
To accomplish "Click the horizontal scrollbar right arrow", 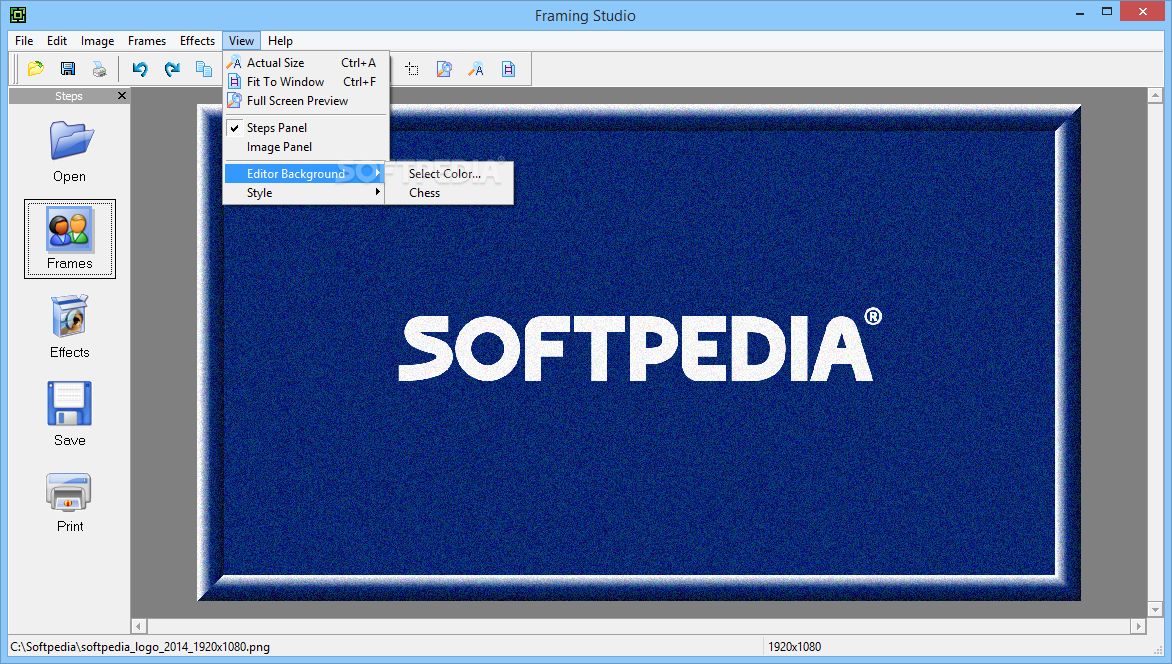I will [1138, 626].
